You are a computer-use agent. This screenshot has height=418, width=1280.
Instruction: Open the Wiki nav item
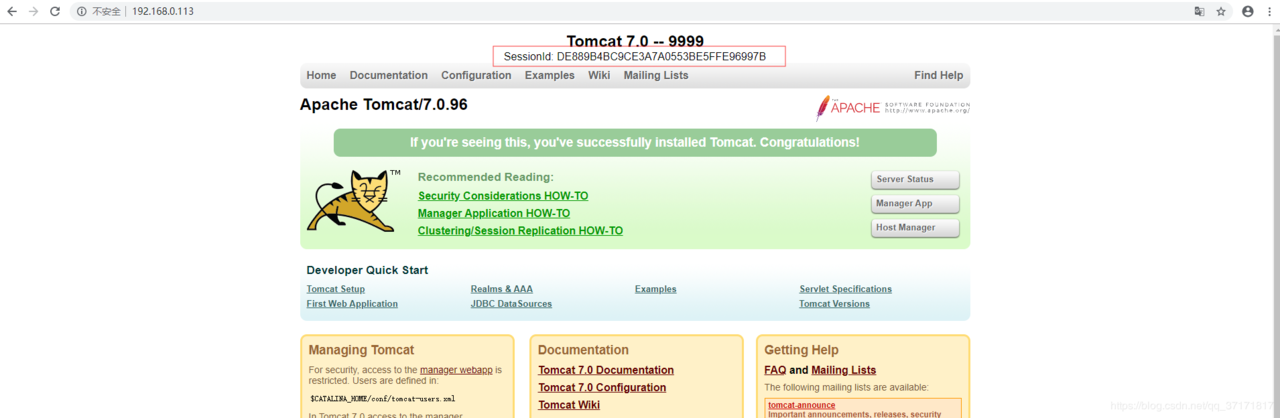click(x=599, y=75)
